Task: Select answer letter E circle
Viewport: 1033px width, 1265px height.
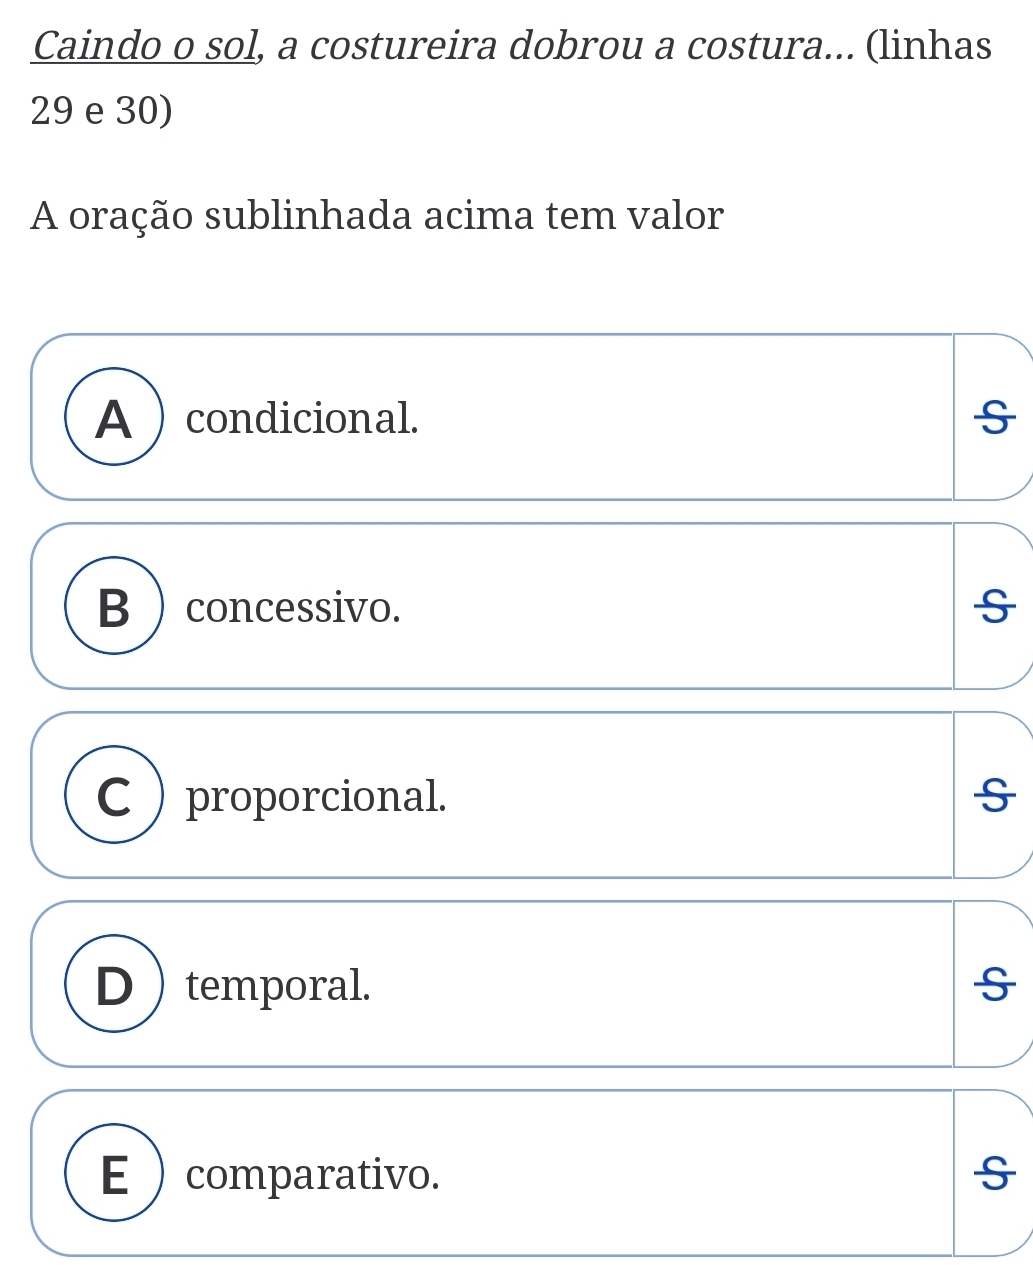Action: pyautogui.click(x=114, y=1173)
